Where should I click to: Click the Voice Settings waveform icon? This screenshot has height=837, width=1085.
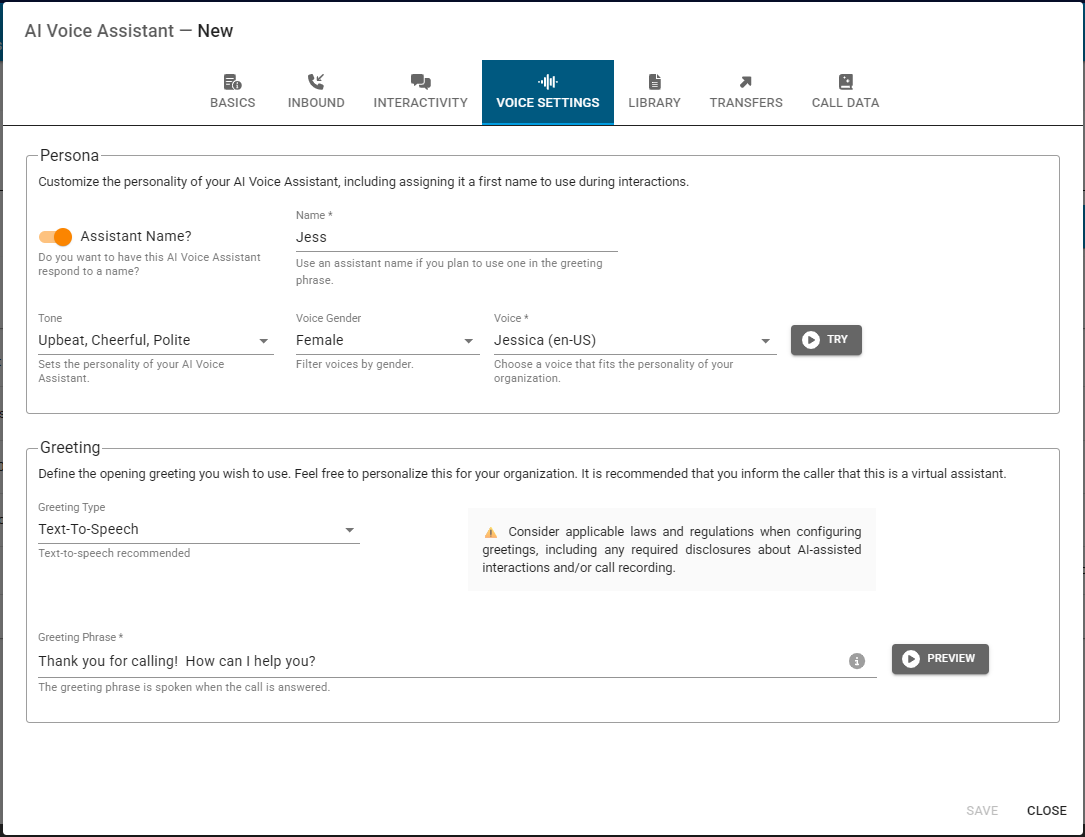(547, 80)
